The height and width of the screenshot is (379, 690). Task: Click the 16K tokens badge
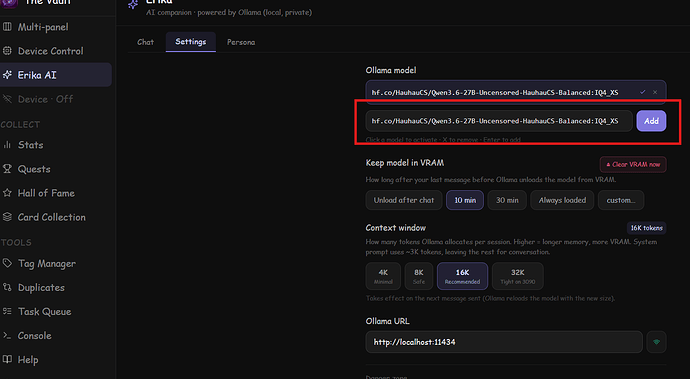pos(646,228)
